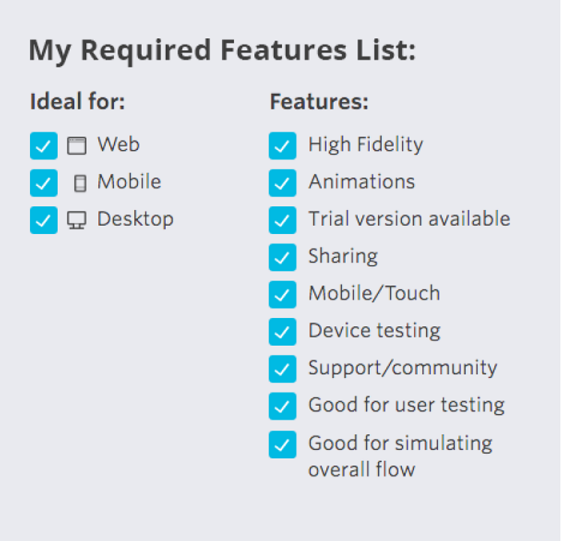Viewport: 561px width, 541px height.
Task: Uncheck Good for simulating overall flow
Action: point(283,445)
